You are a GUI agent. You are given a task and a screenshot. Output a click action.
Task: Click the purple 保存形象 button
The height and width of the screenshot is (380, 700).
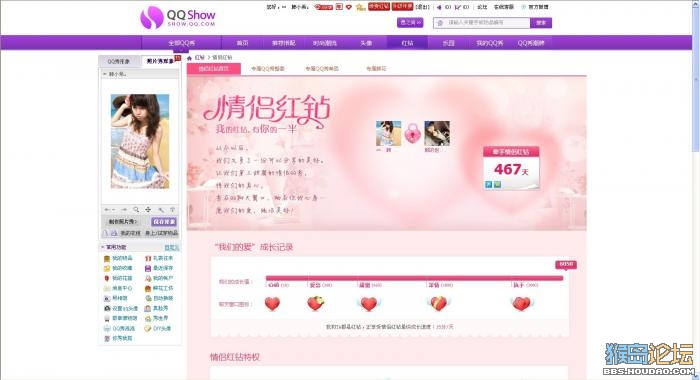coord(163,221)
